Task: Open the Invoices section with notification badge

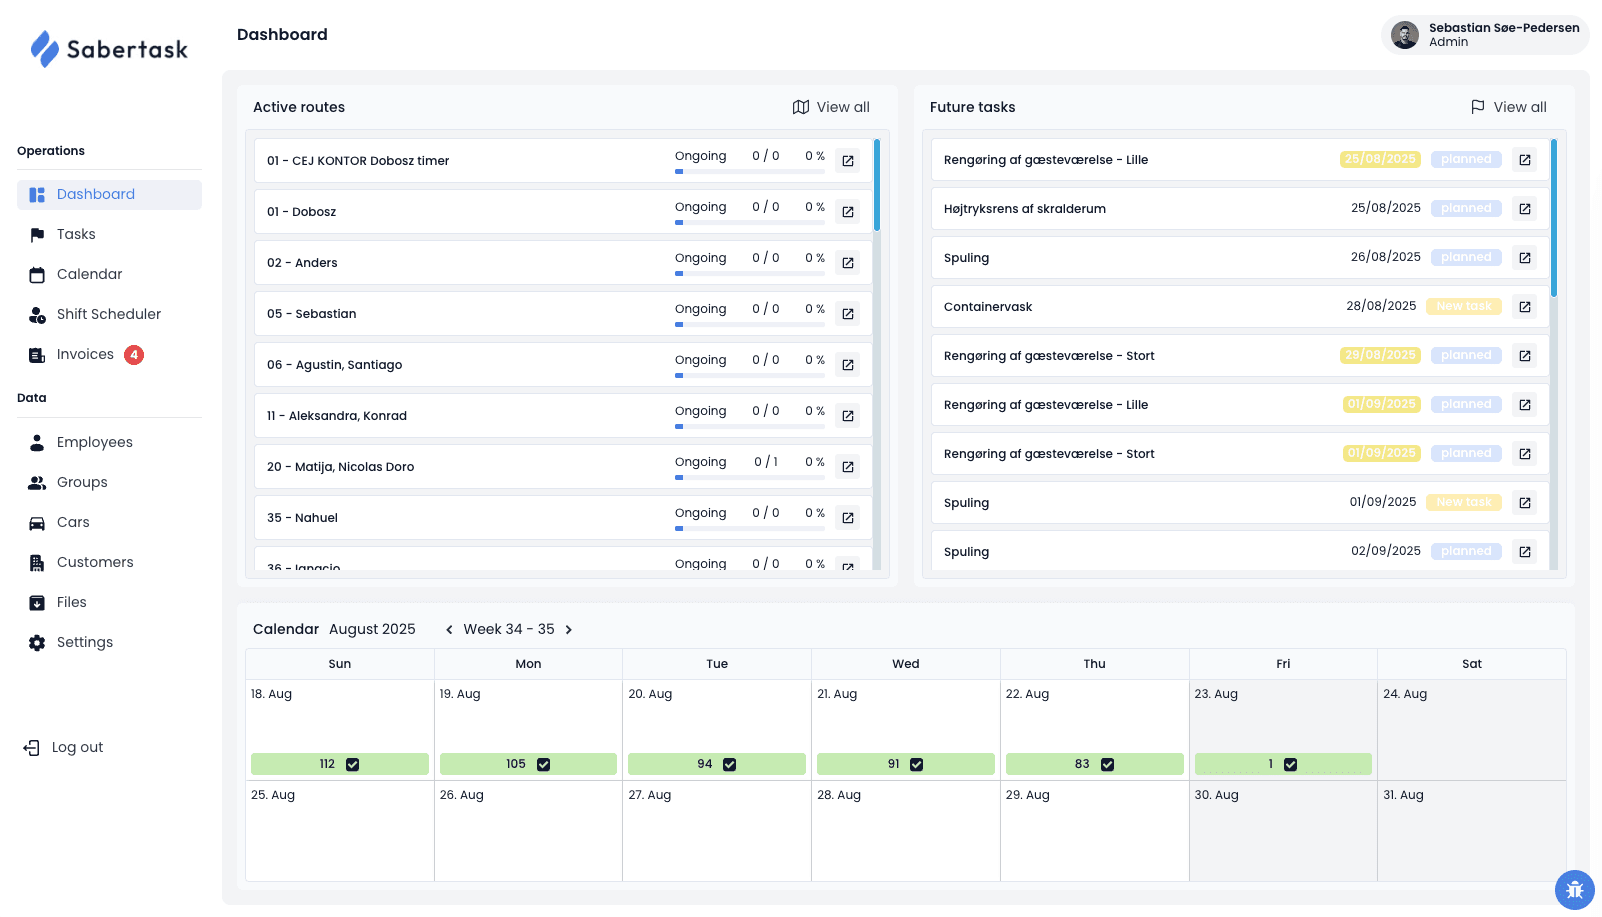Action: tap(86, 354)
